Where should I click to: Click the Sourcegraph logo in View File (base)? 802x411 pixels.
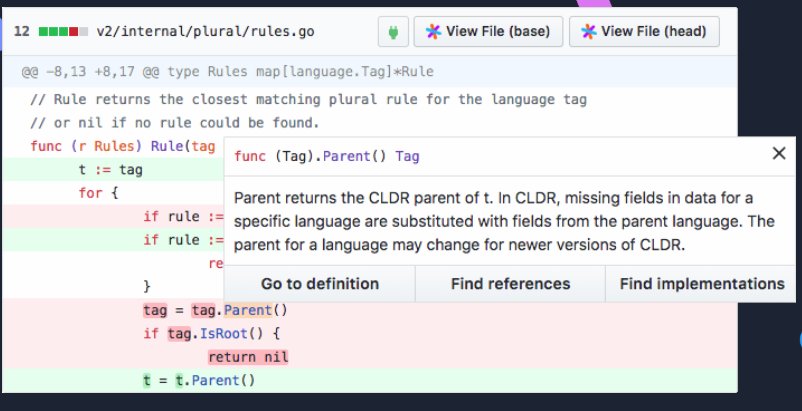[x=433, y=32]
